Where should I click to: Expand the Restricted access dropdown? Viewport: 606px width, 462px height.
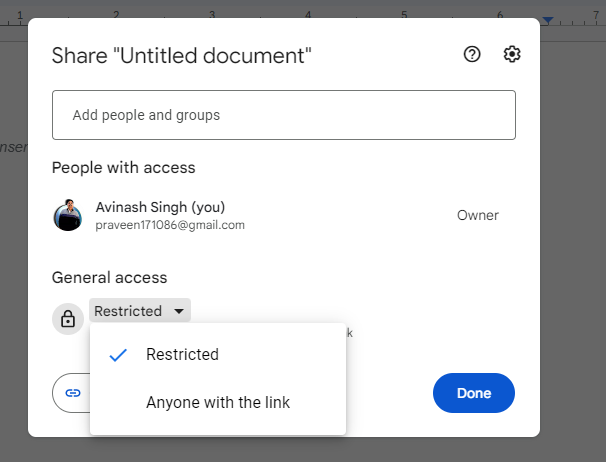140,310
